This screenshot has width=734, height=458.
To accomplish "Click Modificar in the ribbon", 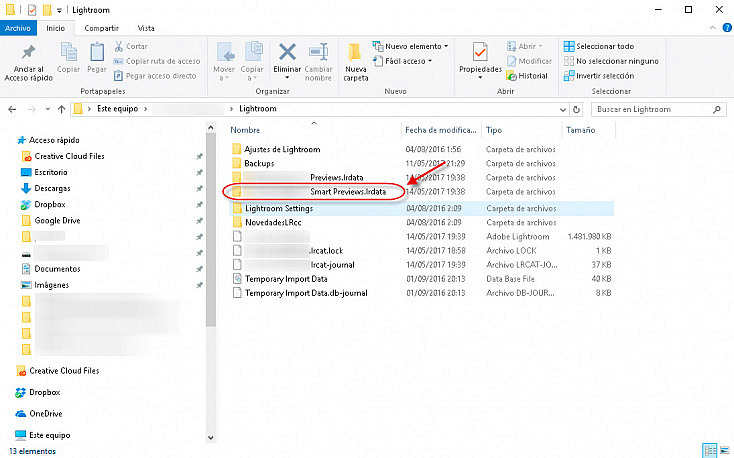I will coord(529,61).
